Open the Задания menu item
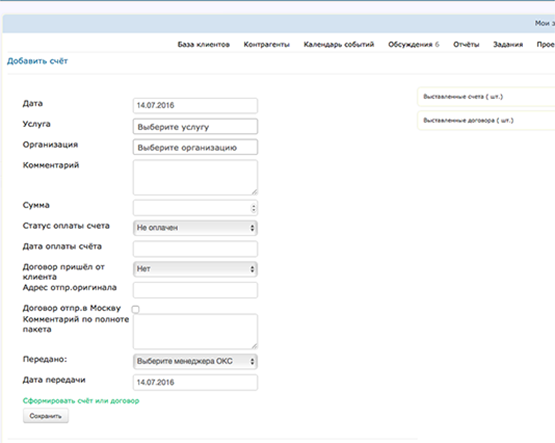 point(508,45)
